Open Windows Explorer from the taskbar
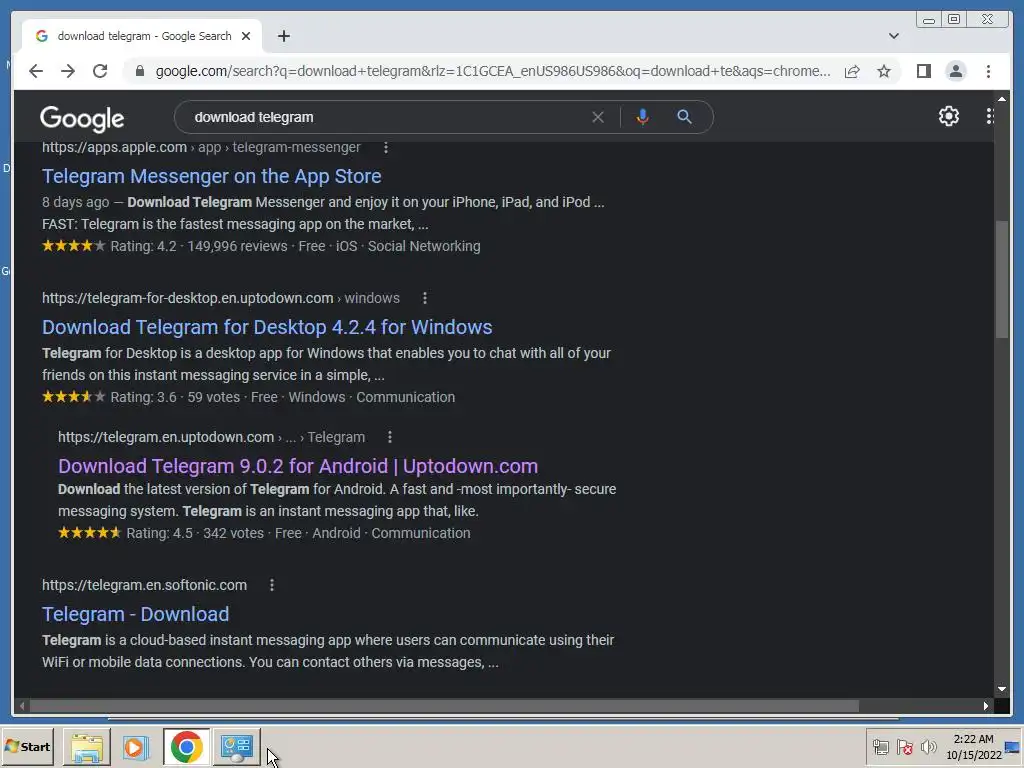 [87, 747]
